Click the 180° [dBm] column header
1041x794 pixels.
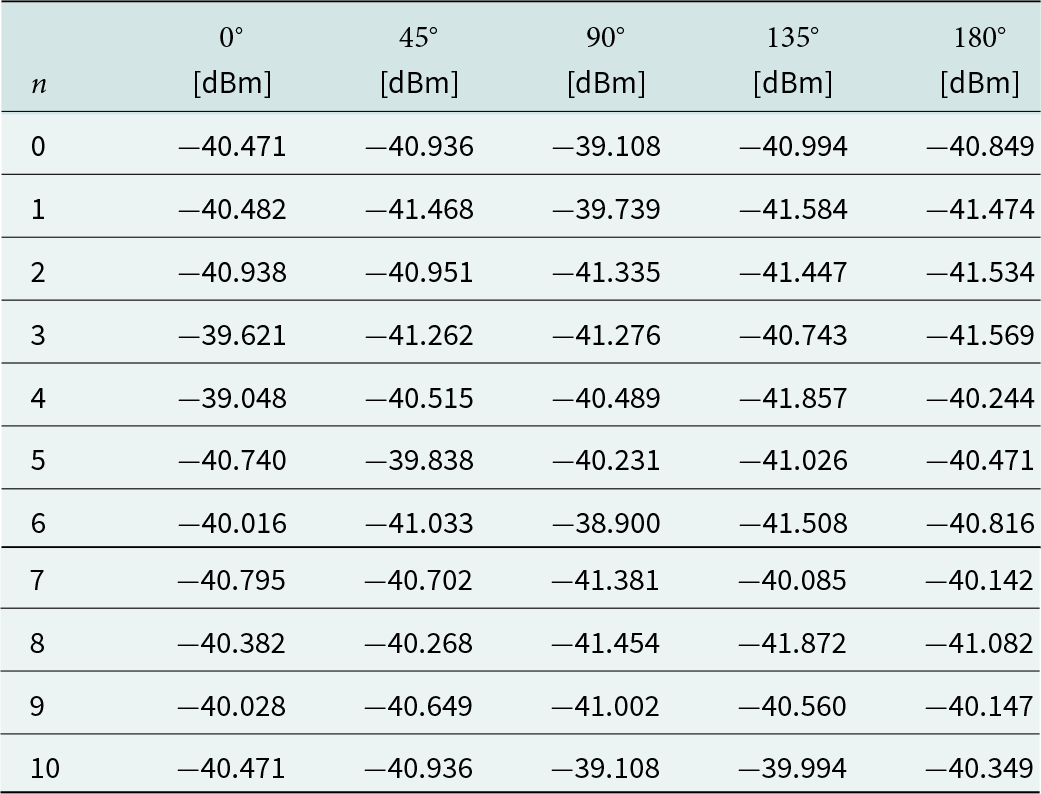pyautogui.click(x=980, y=60)
